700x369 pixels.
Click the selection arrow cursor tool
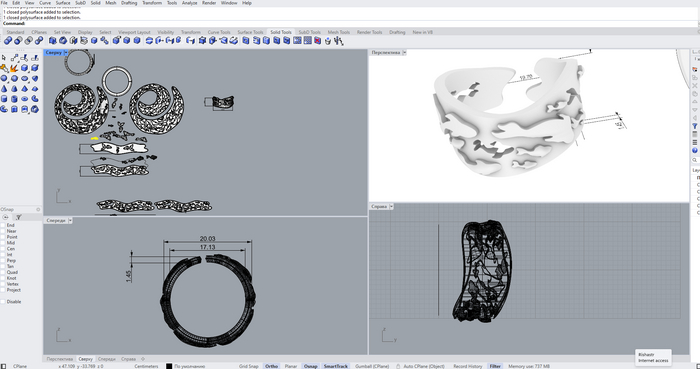[4, 58]
